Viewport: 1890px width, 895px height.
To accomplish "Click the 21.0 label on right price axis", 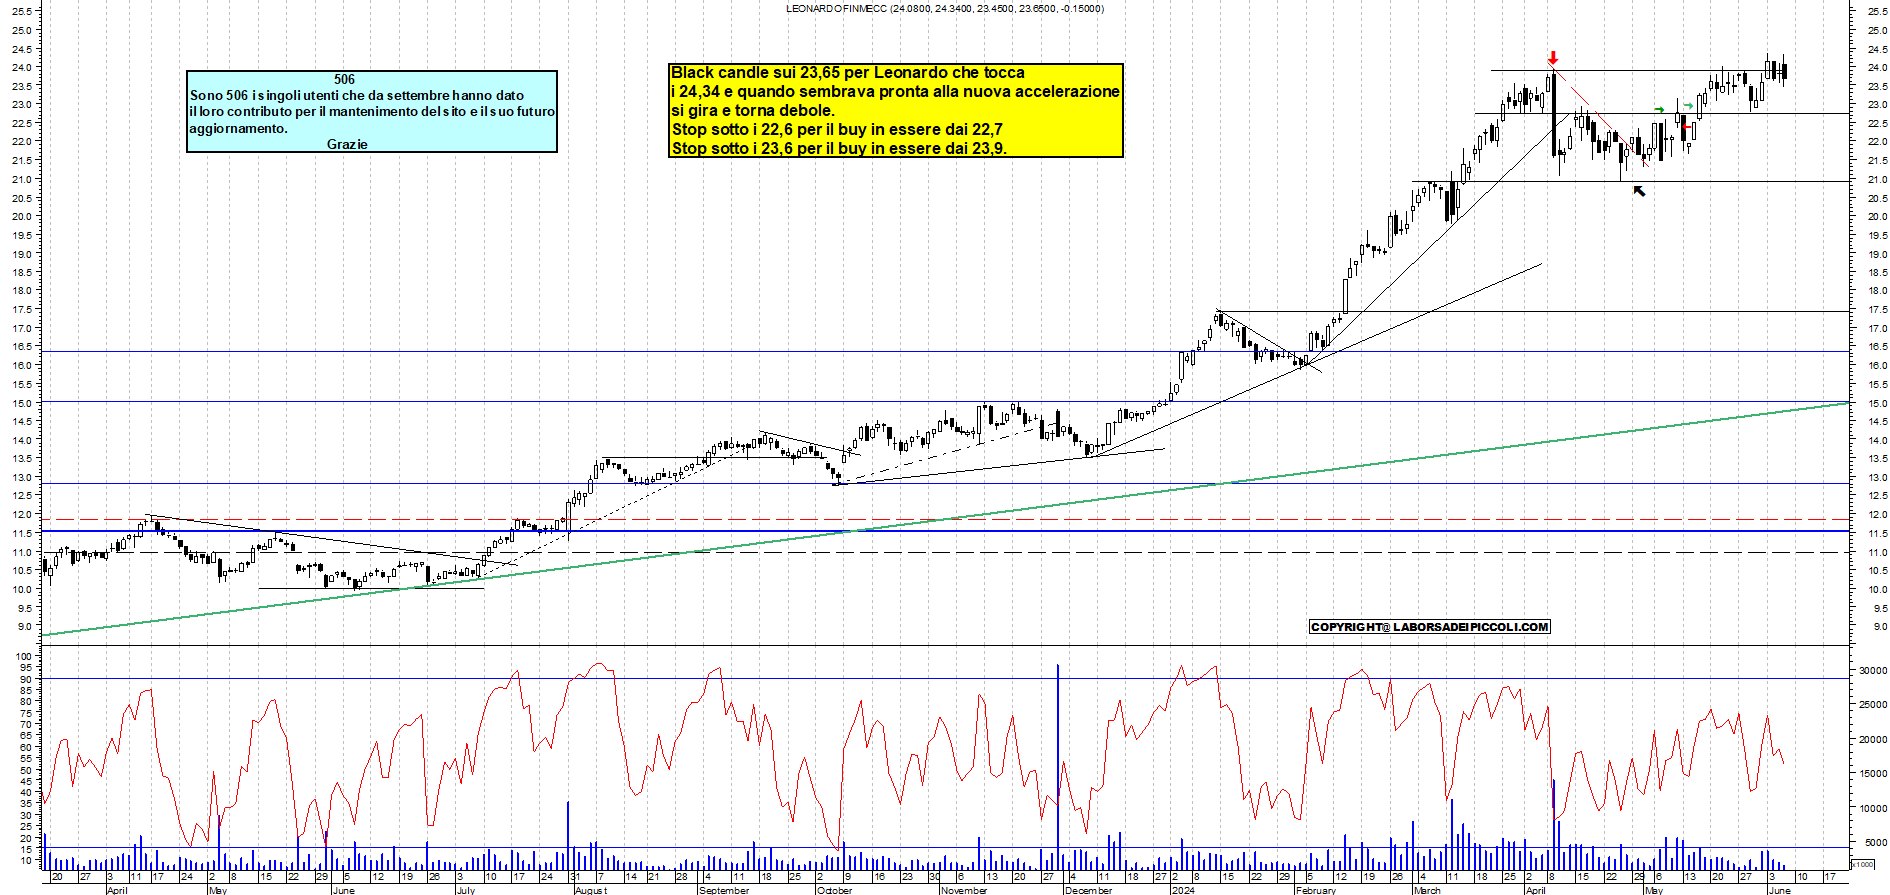I will [1877, 179].
